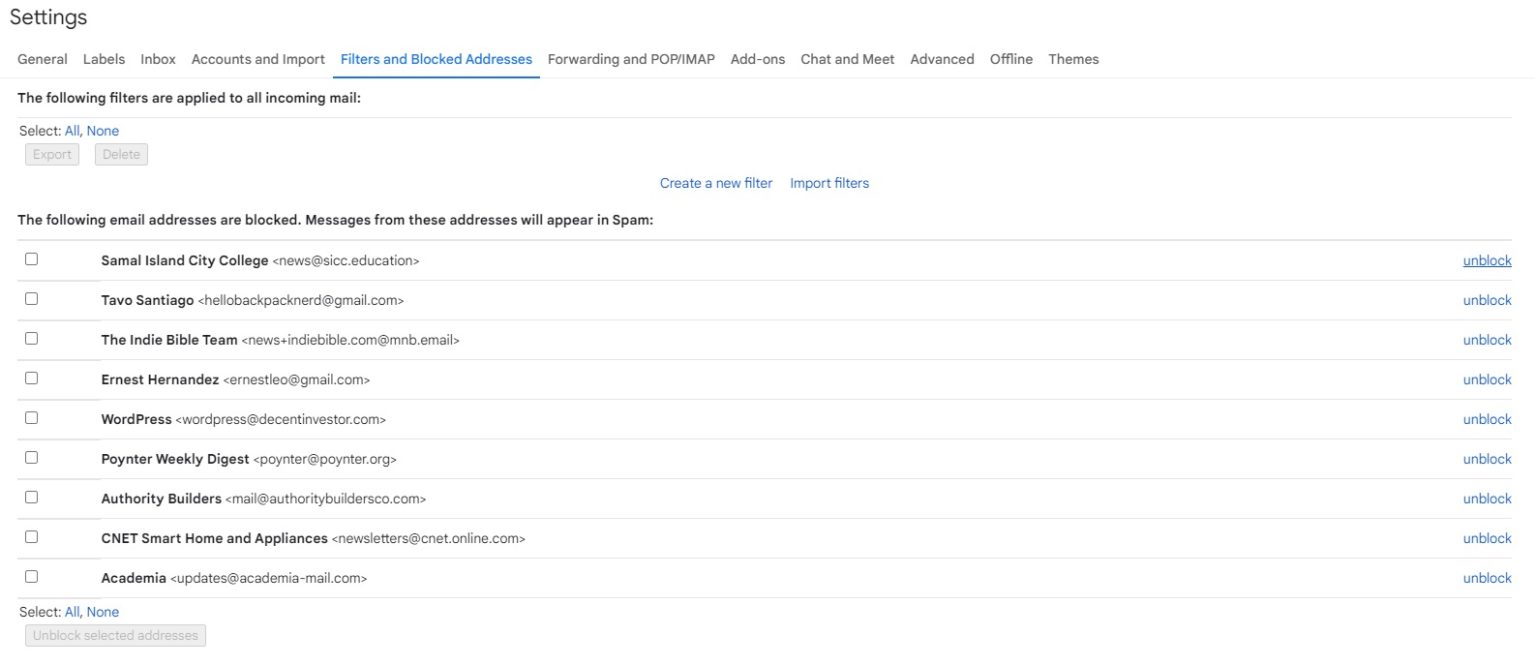Switch to the General settings tab
The width and height of the screenshot is (1536, 666).
tap(41, 59)
